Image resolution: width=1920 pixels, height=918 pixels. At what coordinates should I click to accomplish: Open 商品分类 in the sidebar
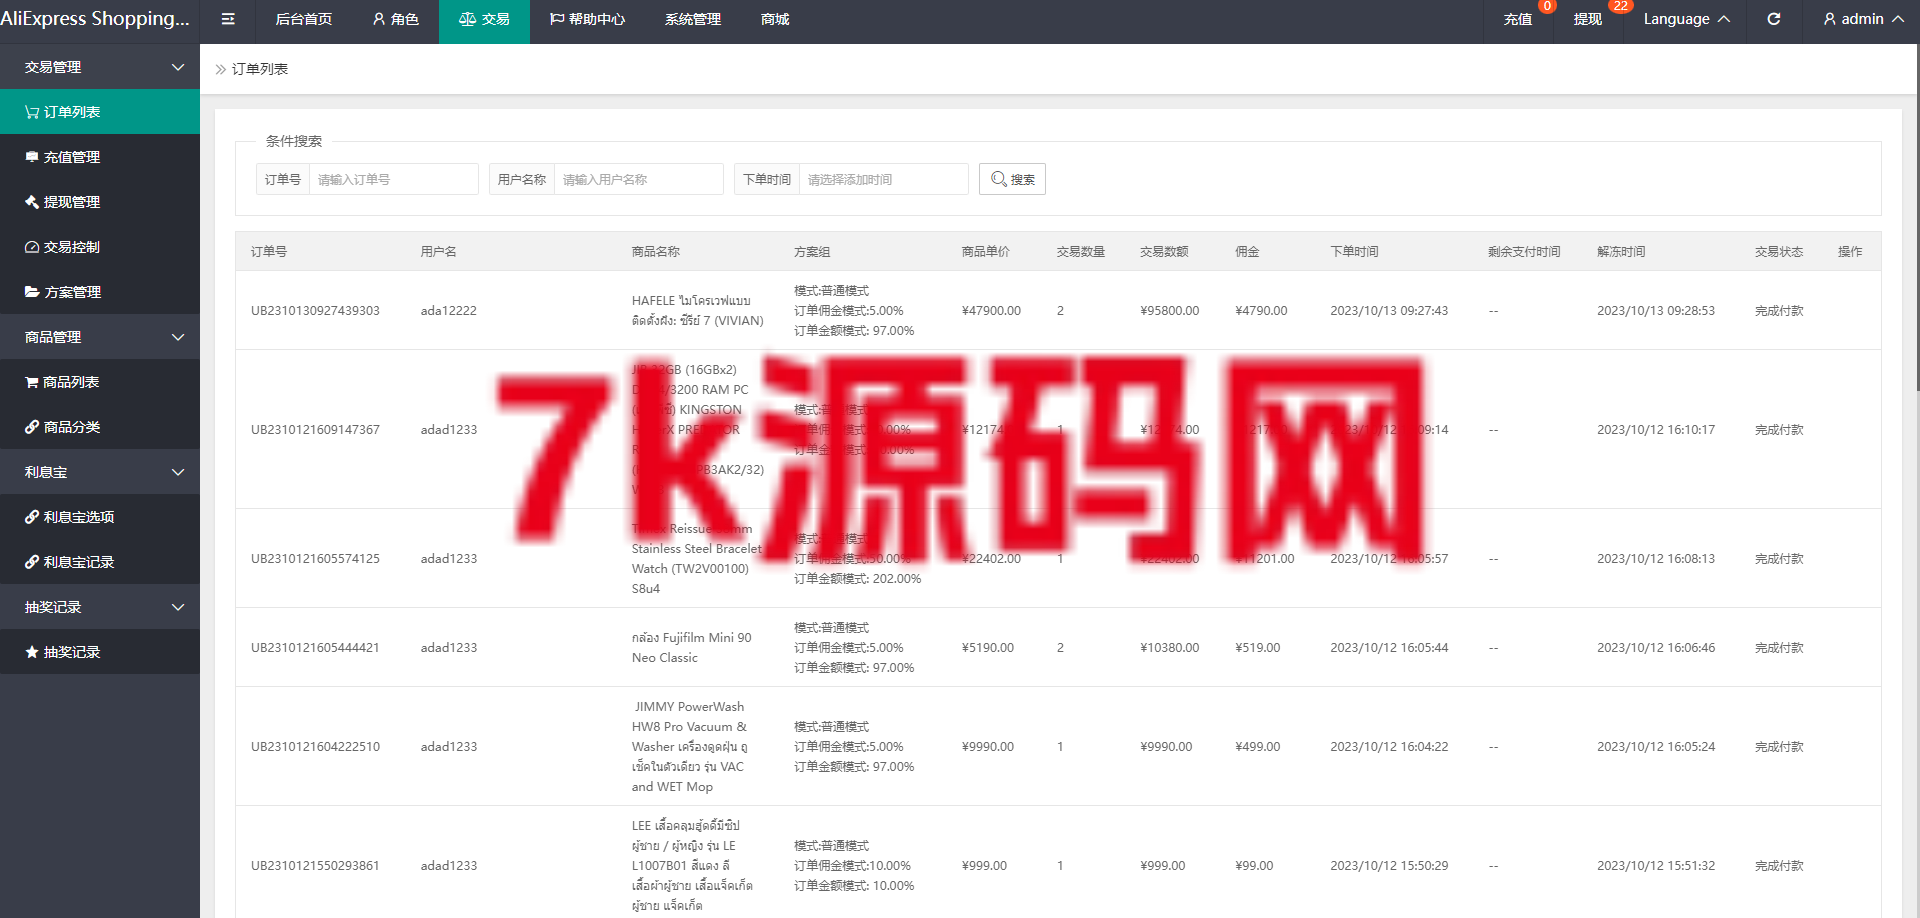100,427
